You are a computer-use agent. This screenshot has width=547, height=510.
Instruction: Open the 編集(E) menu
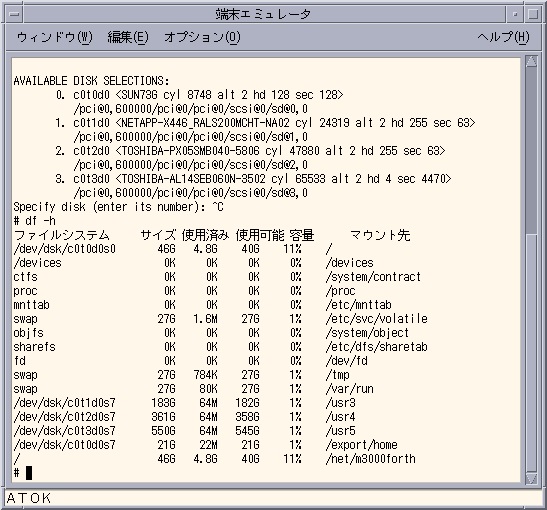click(128, 37)
